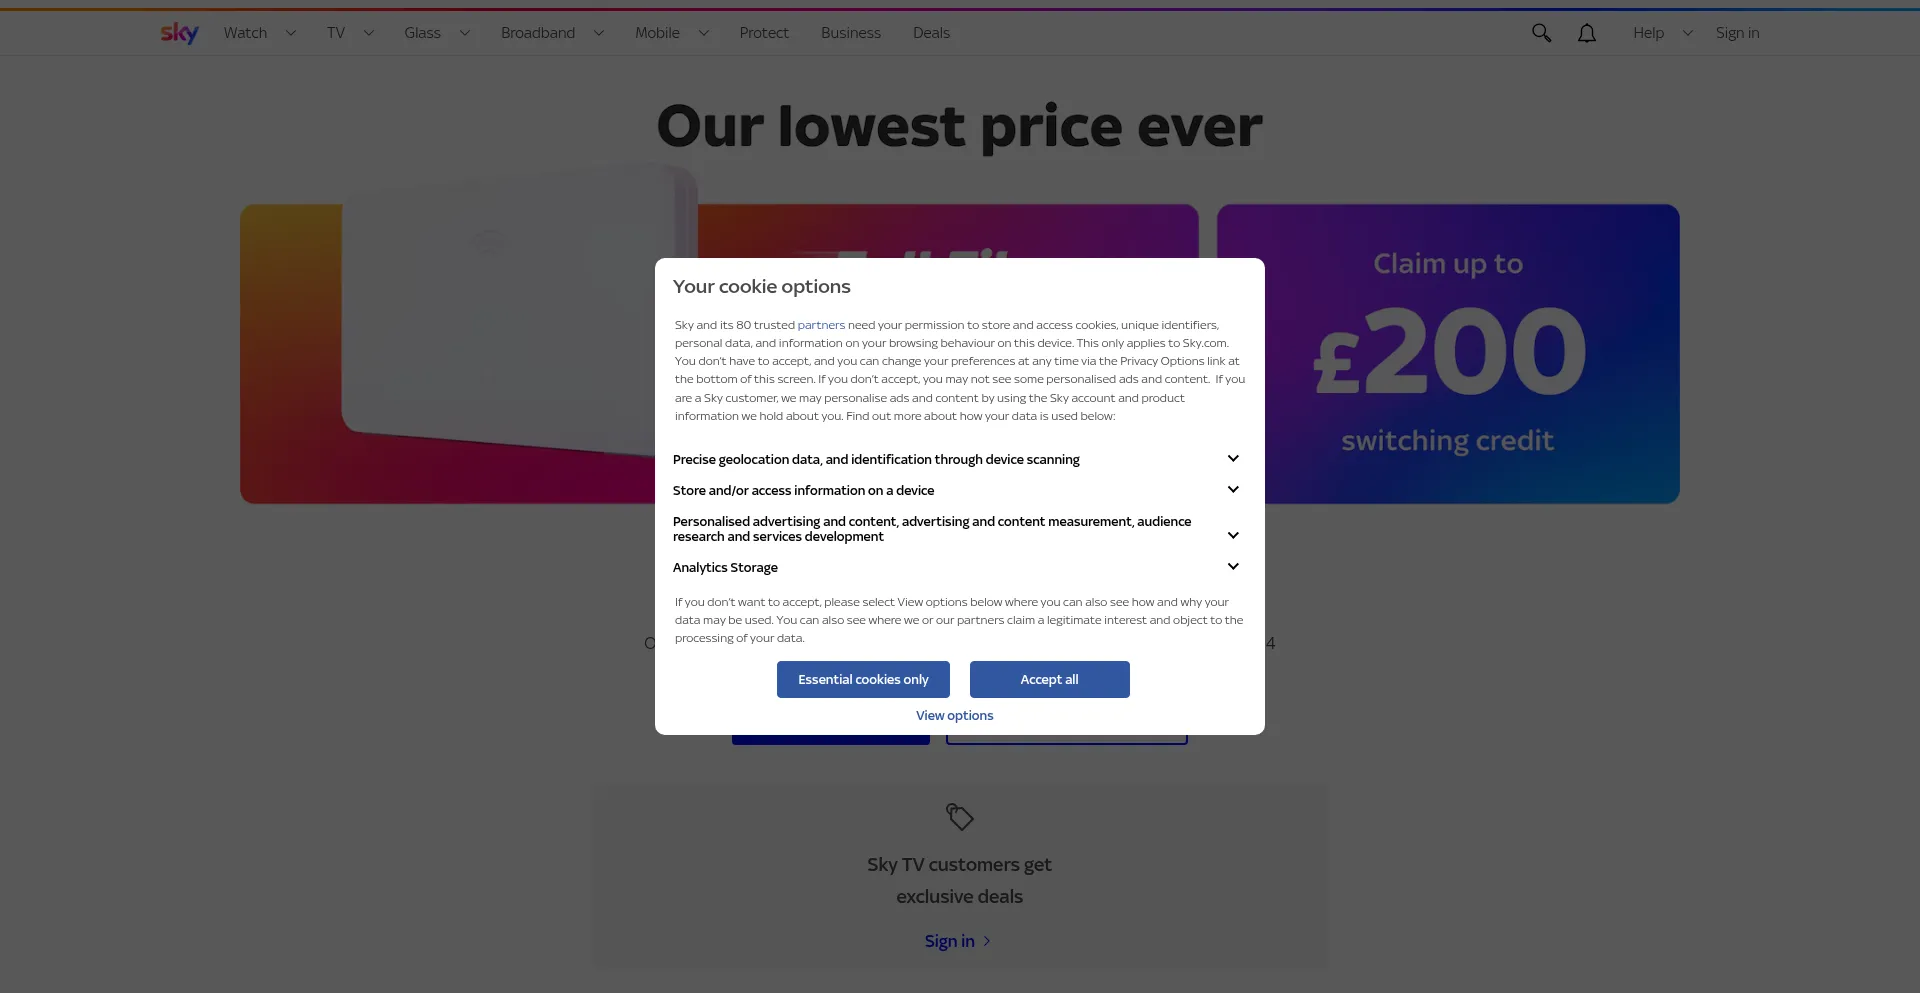Open the View options link
This screenshot has width=1920, height=993.
(x=955, y=716)
